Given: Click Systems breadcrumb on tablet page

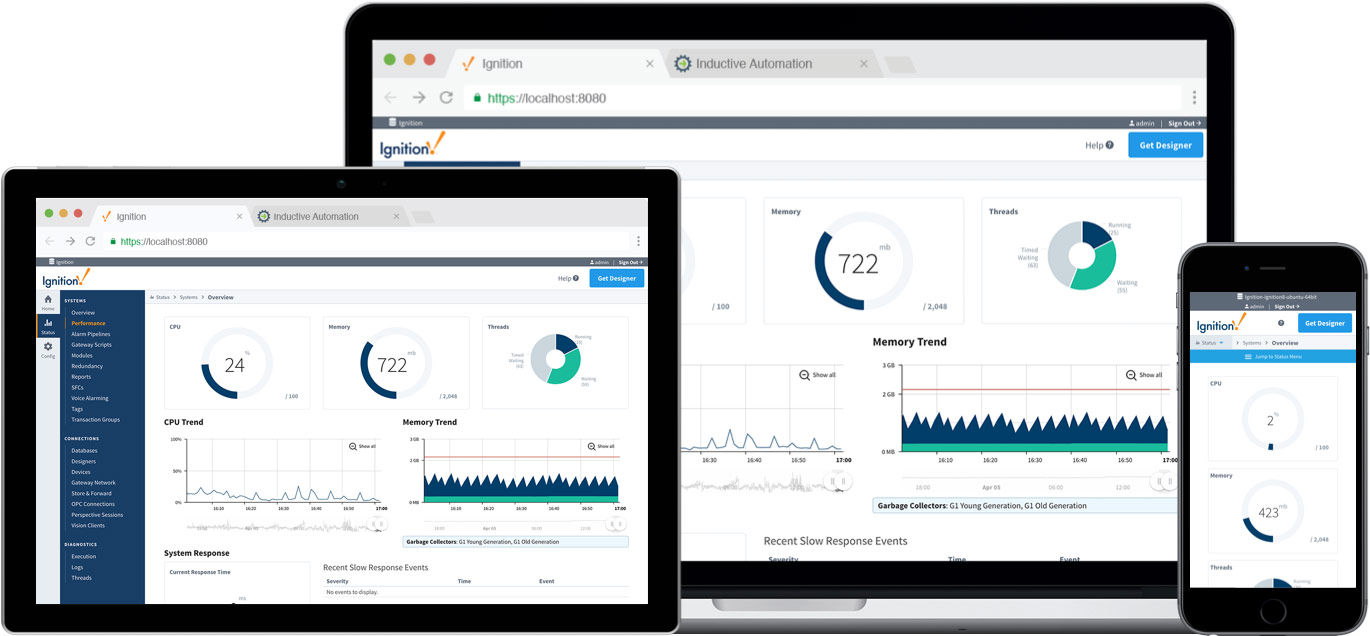Looking at the screenshot, I should coord(188,297).
